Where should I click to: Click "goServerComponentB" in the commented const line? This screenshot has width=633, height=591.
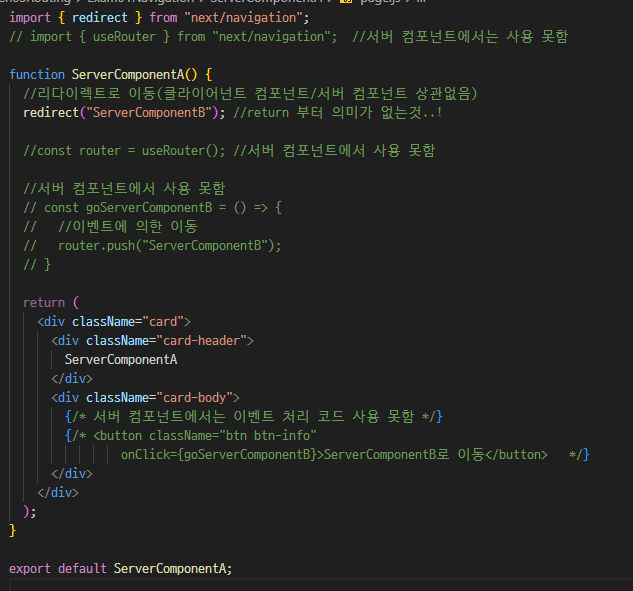point(149,207)
